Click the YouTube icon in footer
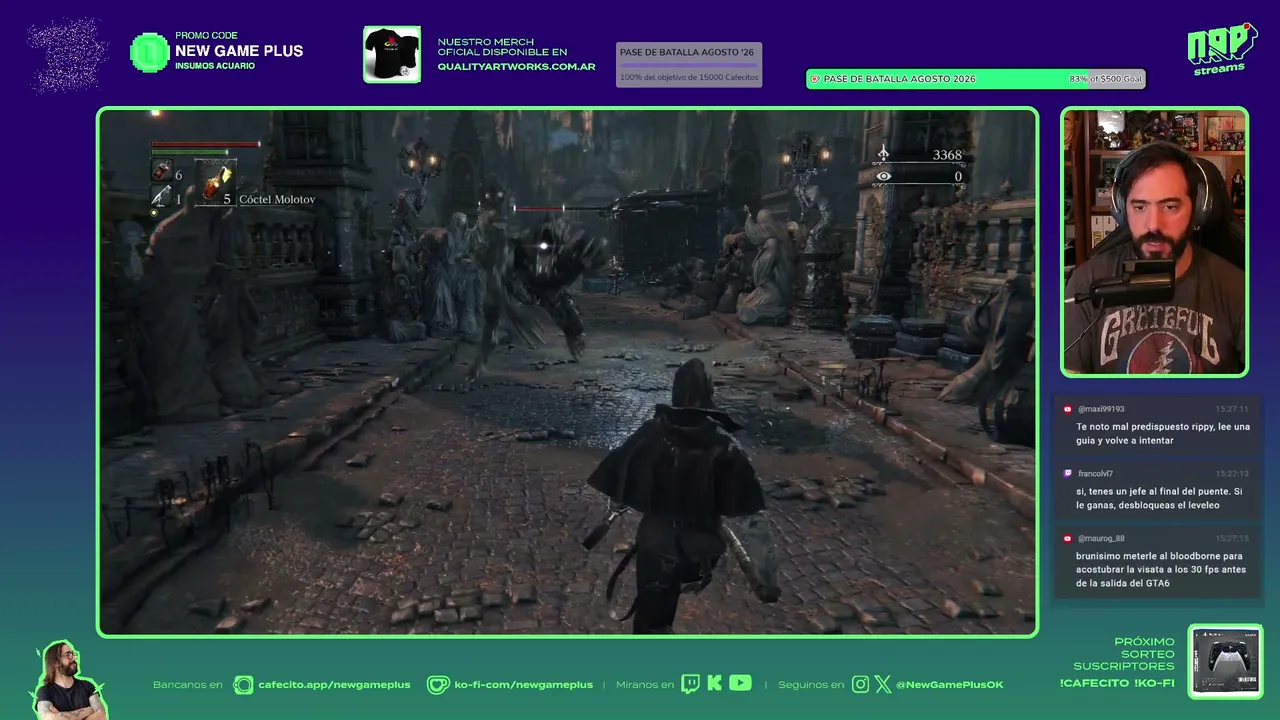This screenshot has height=720, width=1280. click(740, 683)
